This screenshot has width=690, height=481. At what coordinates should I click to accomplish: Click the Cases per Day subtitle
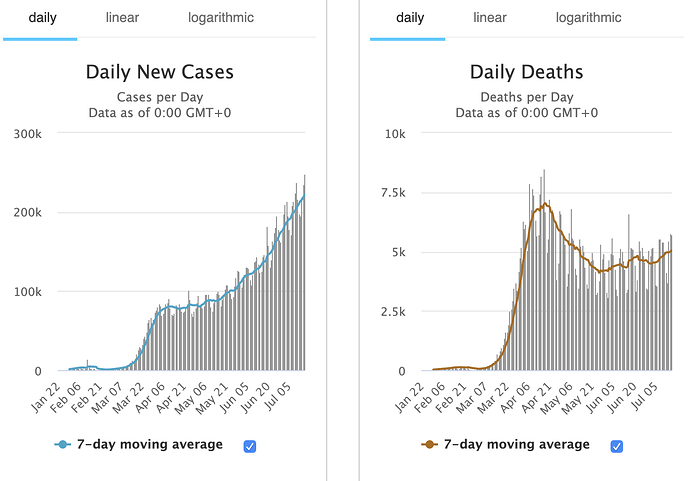tap(160, 97)
